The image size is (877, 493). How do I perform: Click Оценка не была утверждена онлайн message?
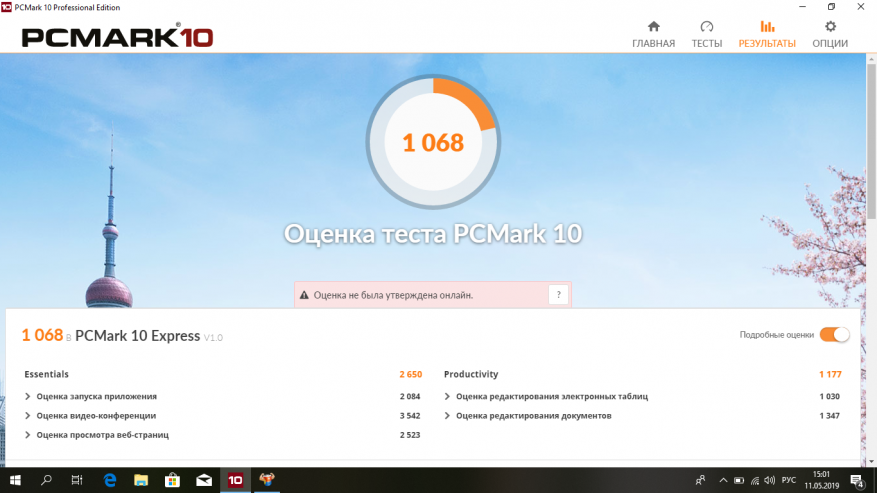pyautogui.click(x=393, y=295)
